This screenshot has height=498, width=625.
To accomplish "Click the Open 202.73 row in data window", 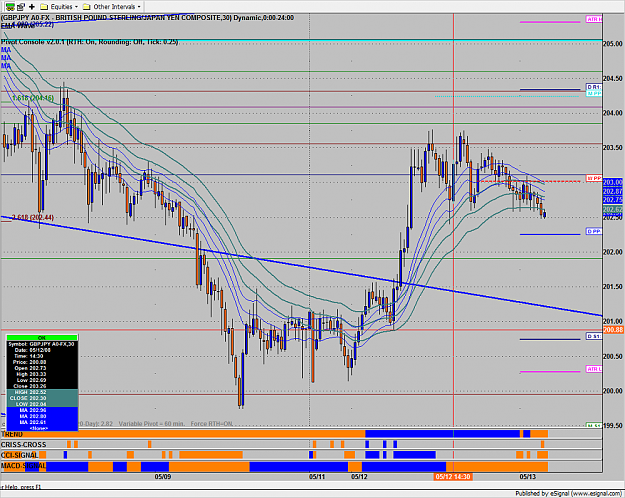I will [x=42, y=368].
